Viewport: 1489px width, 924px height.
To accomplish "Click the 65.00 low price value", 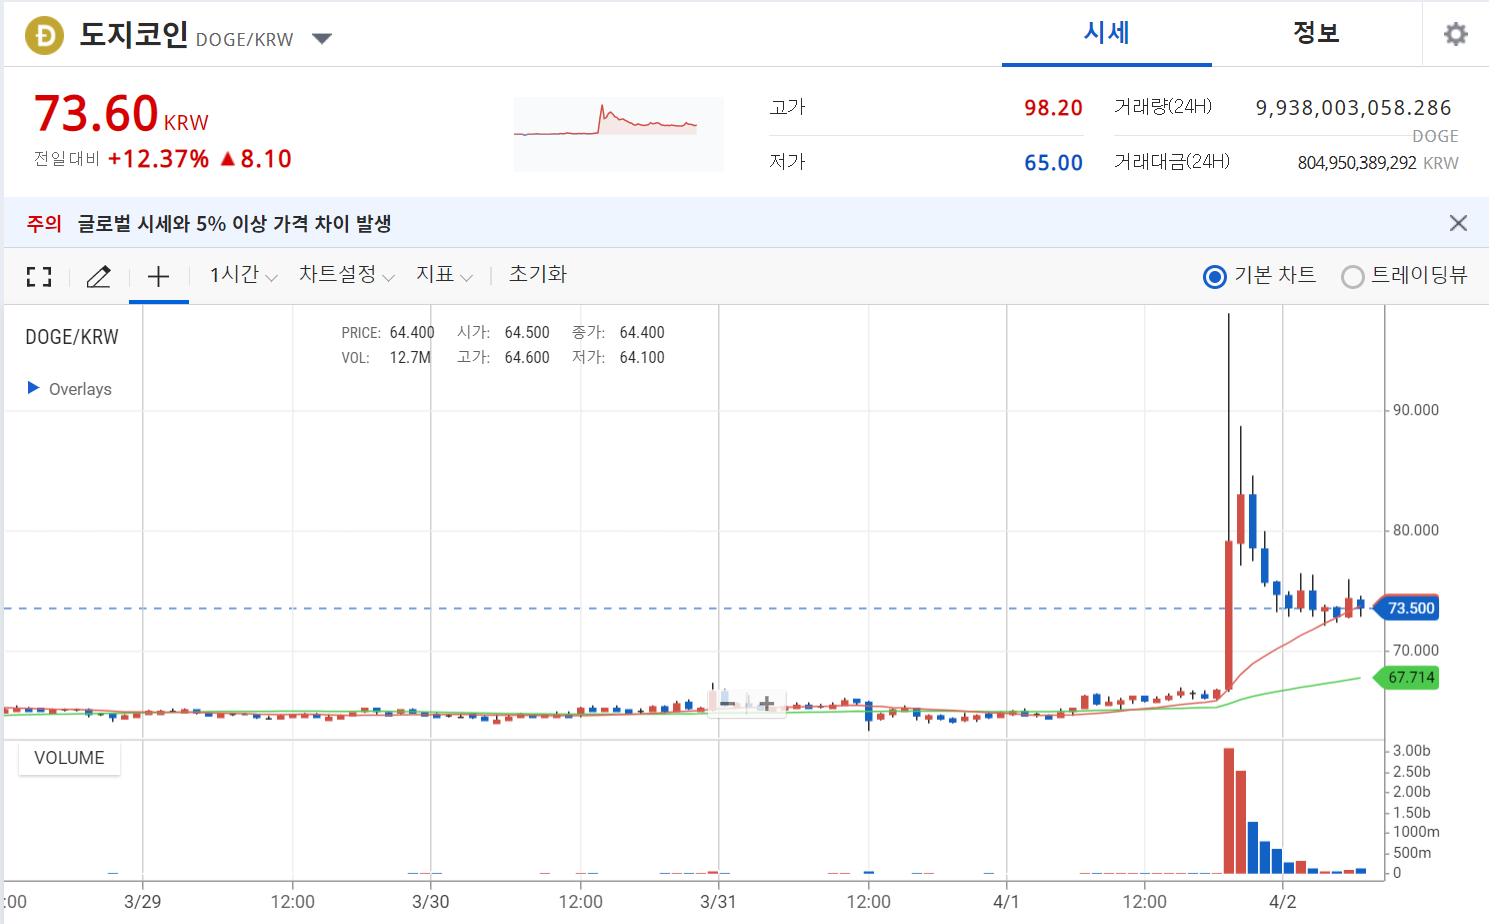I will (1053, 163).
